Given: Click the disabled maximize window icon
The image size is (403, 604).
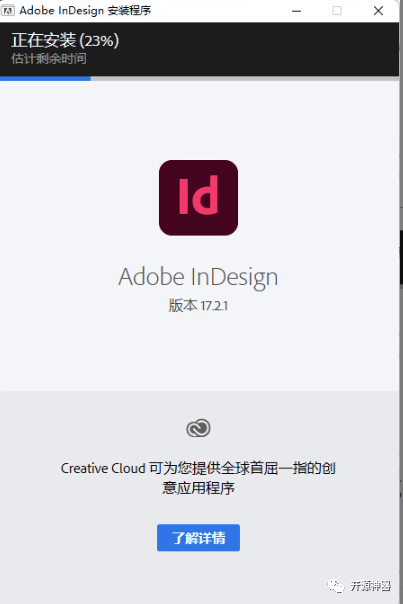Looking at the screenshot, I should (337, 11).
